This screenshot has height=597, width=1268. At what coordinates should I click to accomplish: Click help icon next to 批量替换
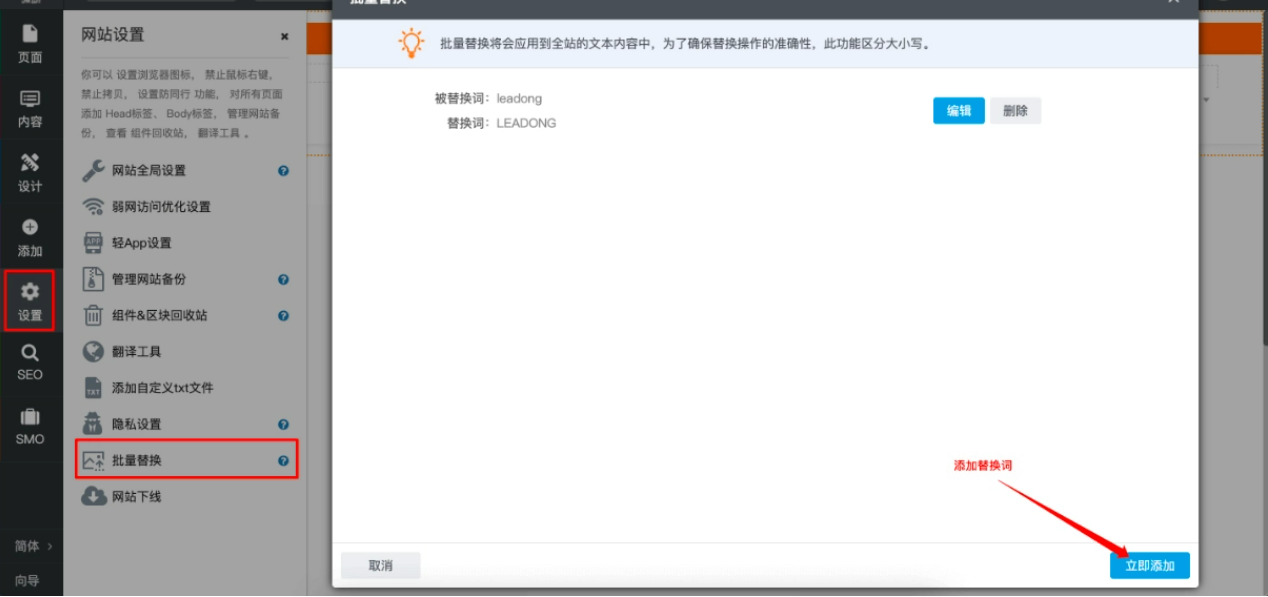[283, 461]
